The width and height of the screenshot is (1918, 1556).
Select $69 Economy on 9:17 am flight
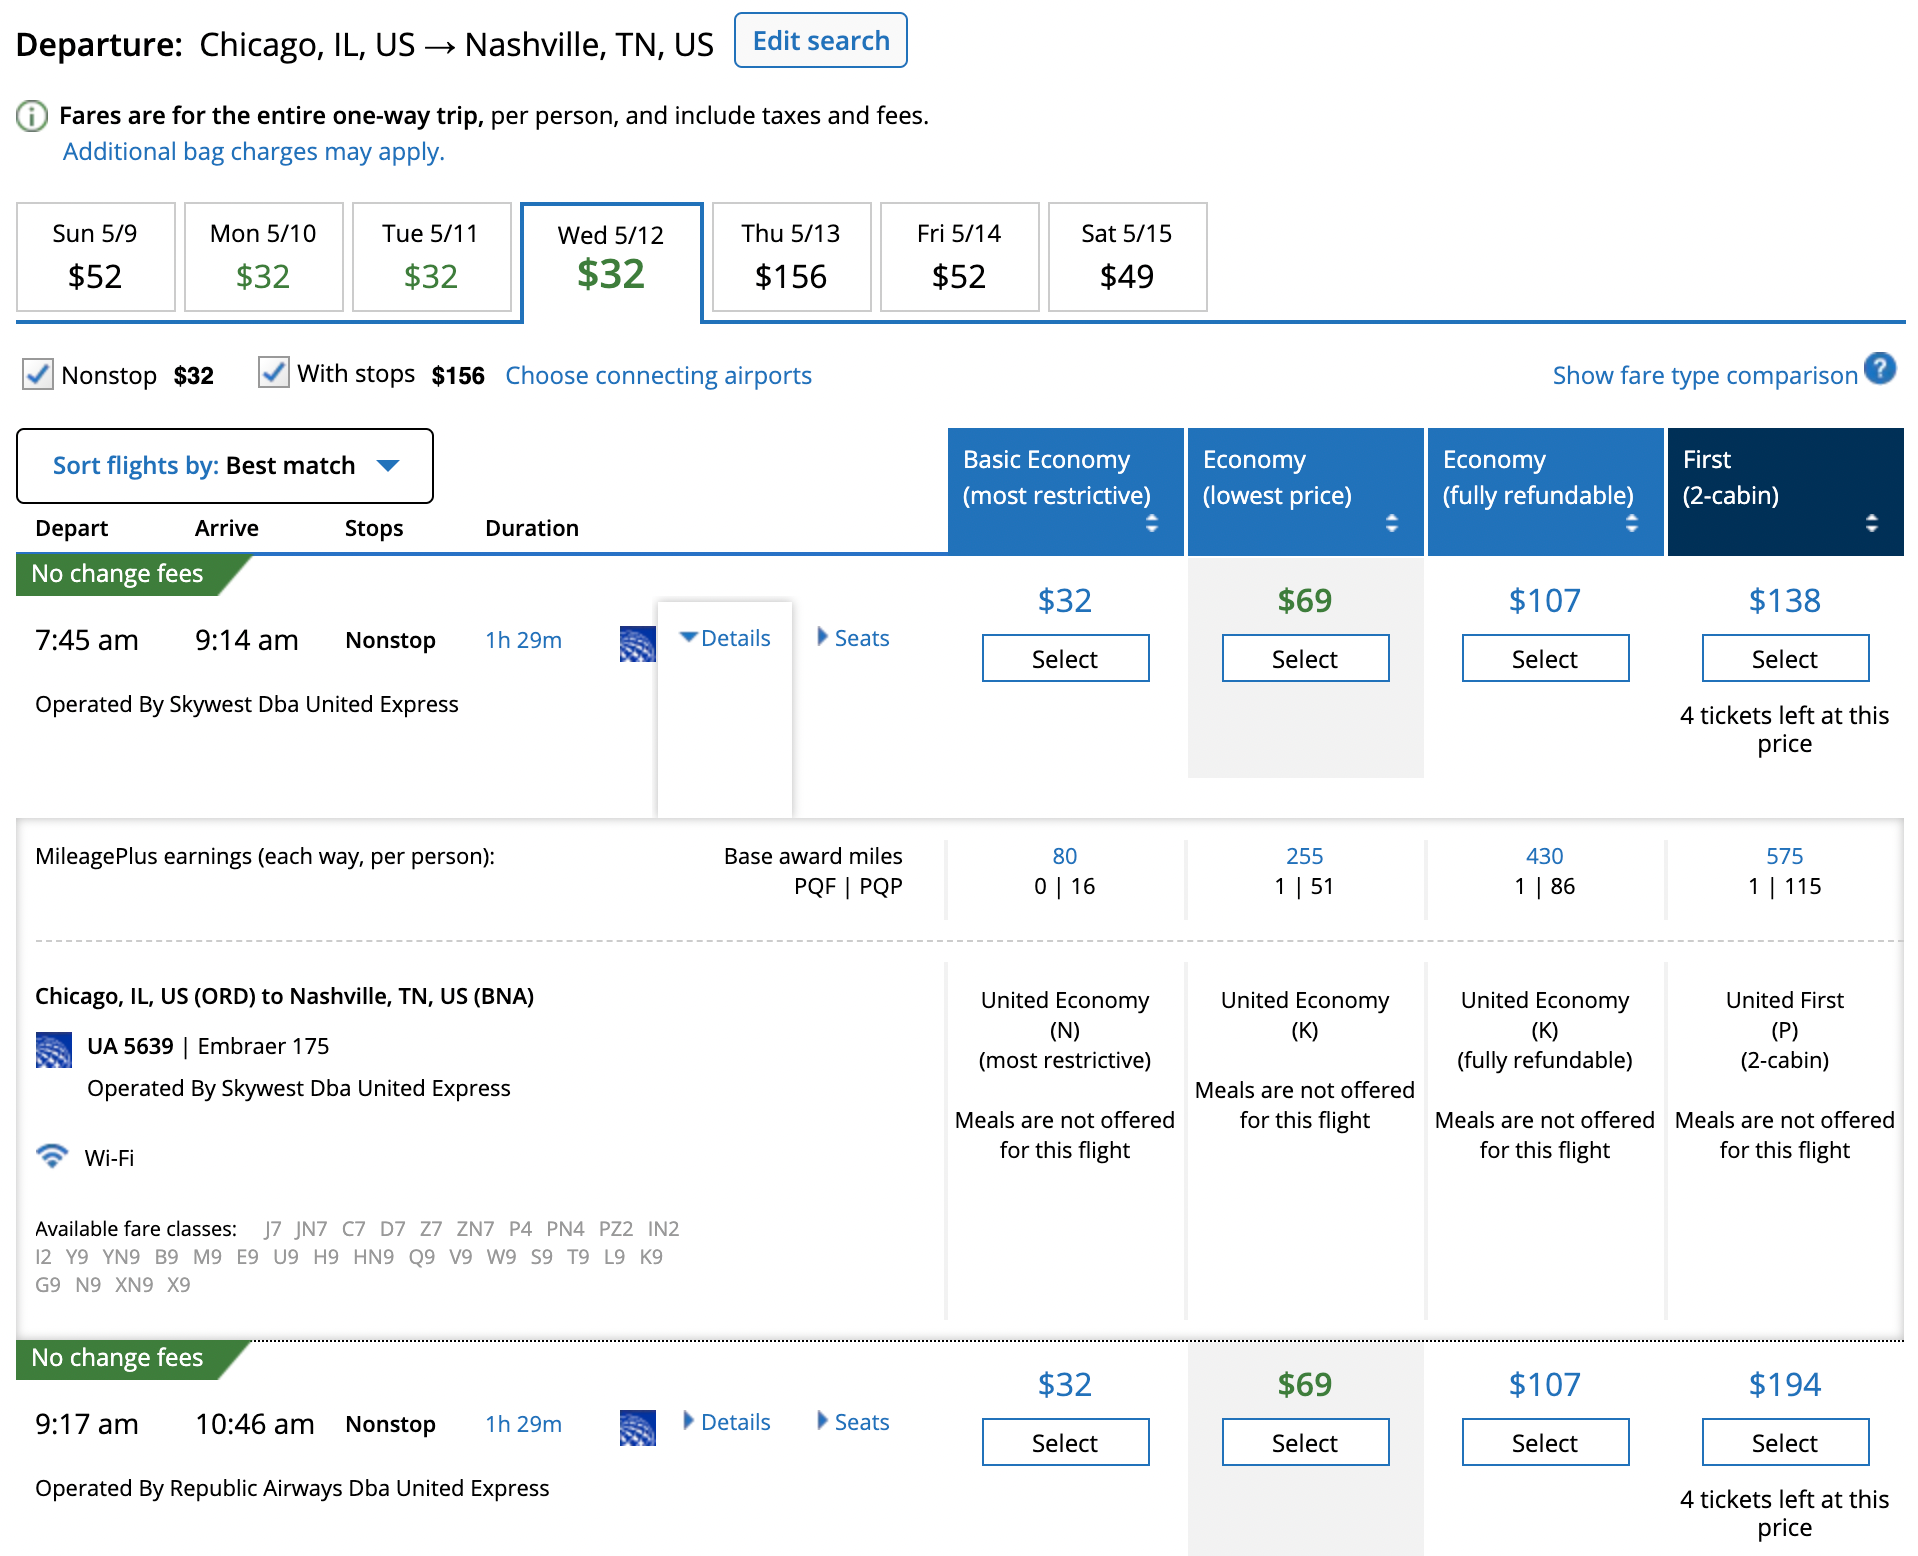click(x=1305, y=1443)
